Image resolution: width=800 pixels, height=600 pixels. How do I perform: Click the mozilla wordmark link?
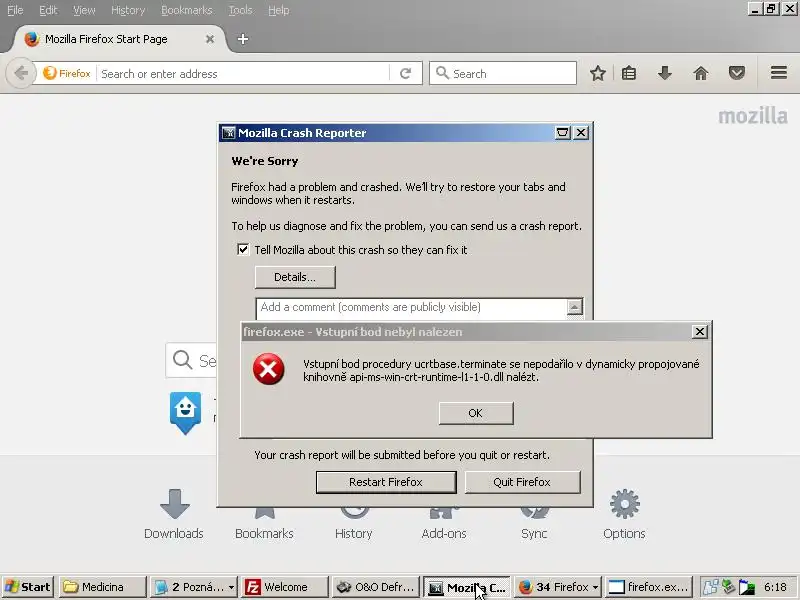click(x=753, y=116)
